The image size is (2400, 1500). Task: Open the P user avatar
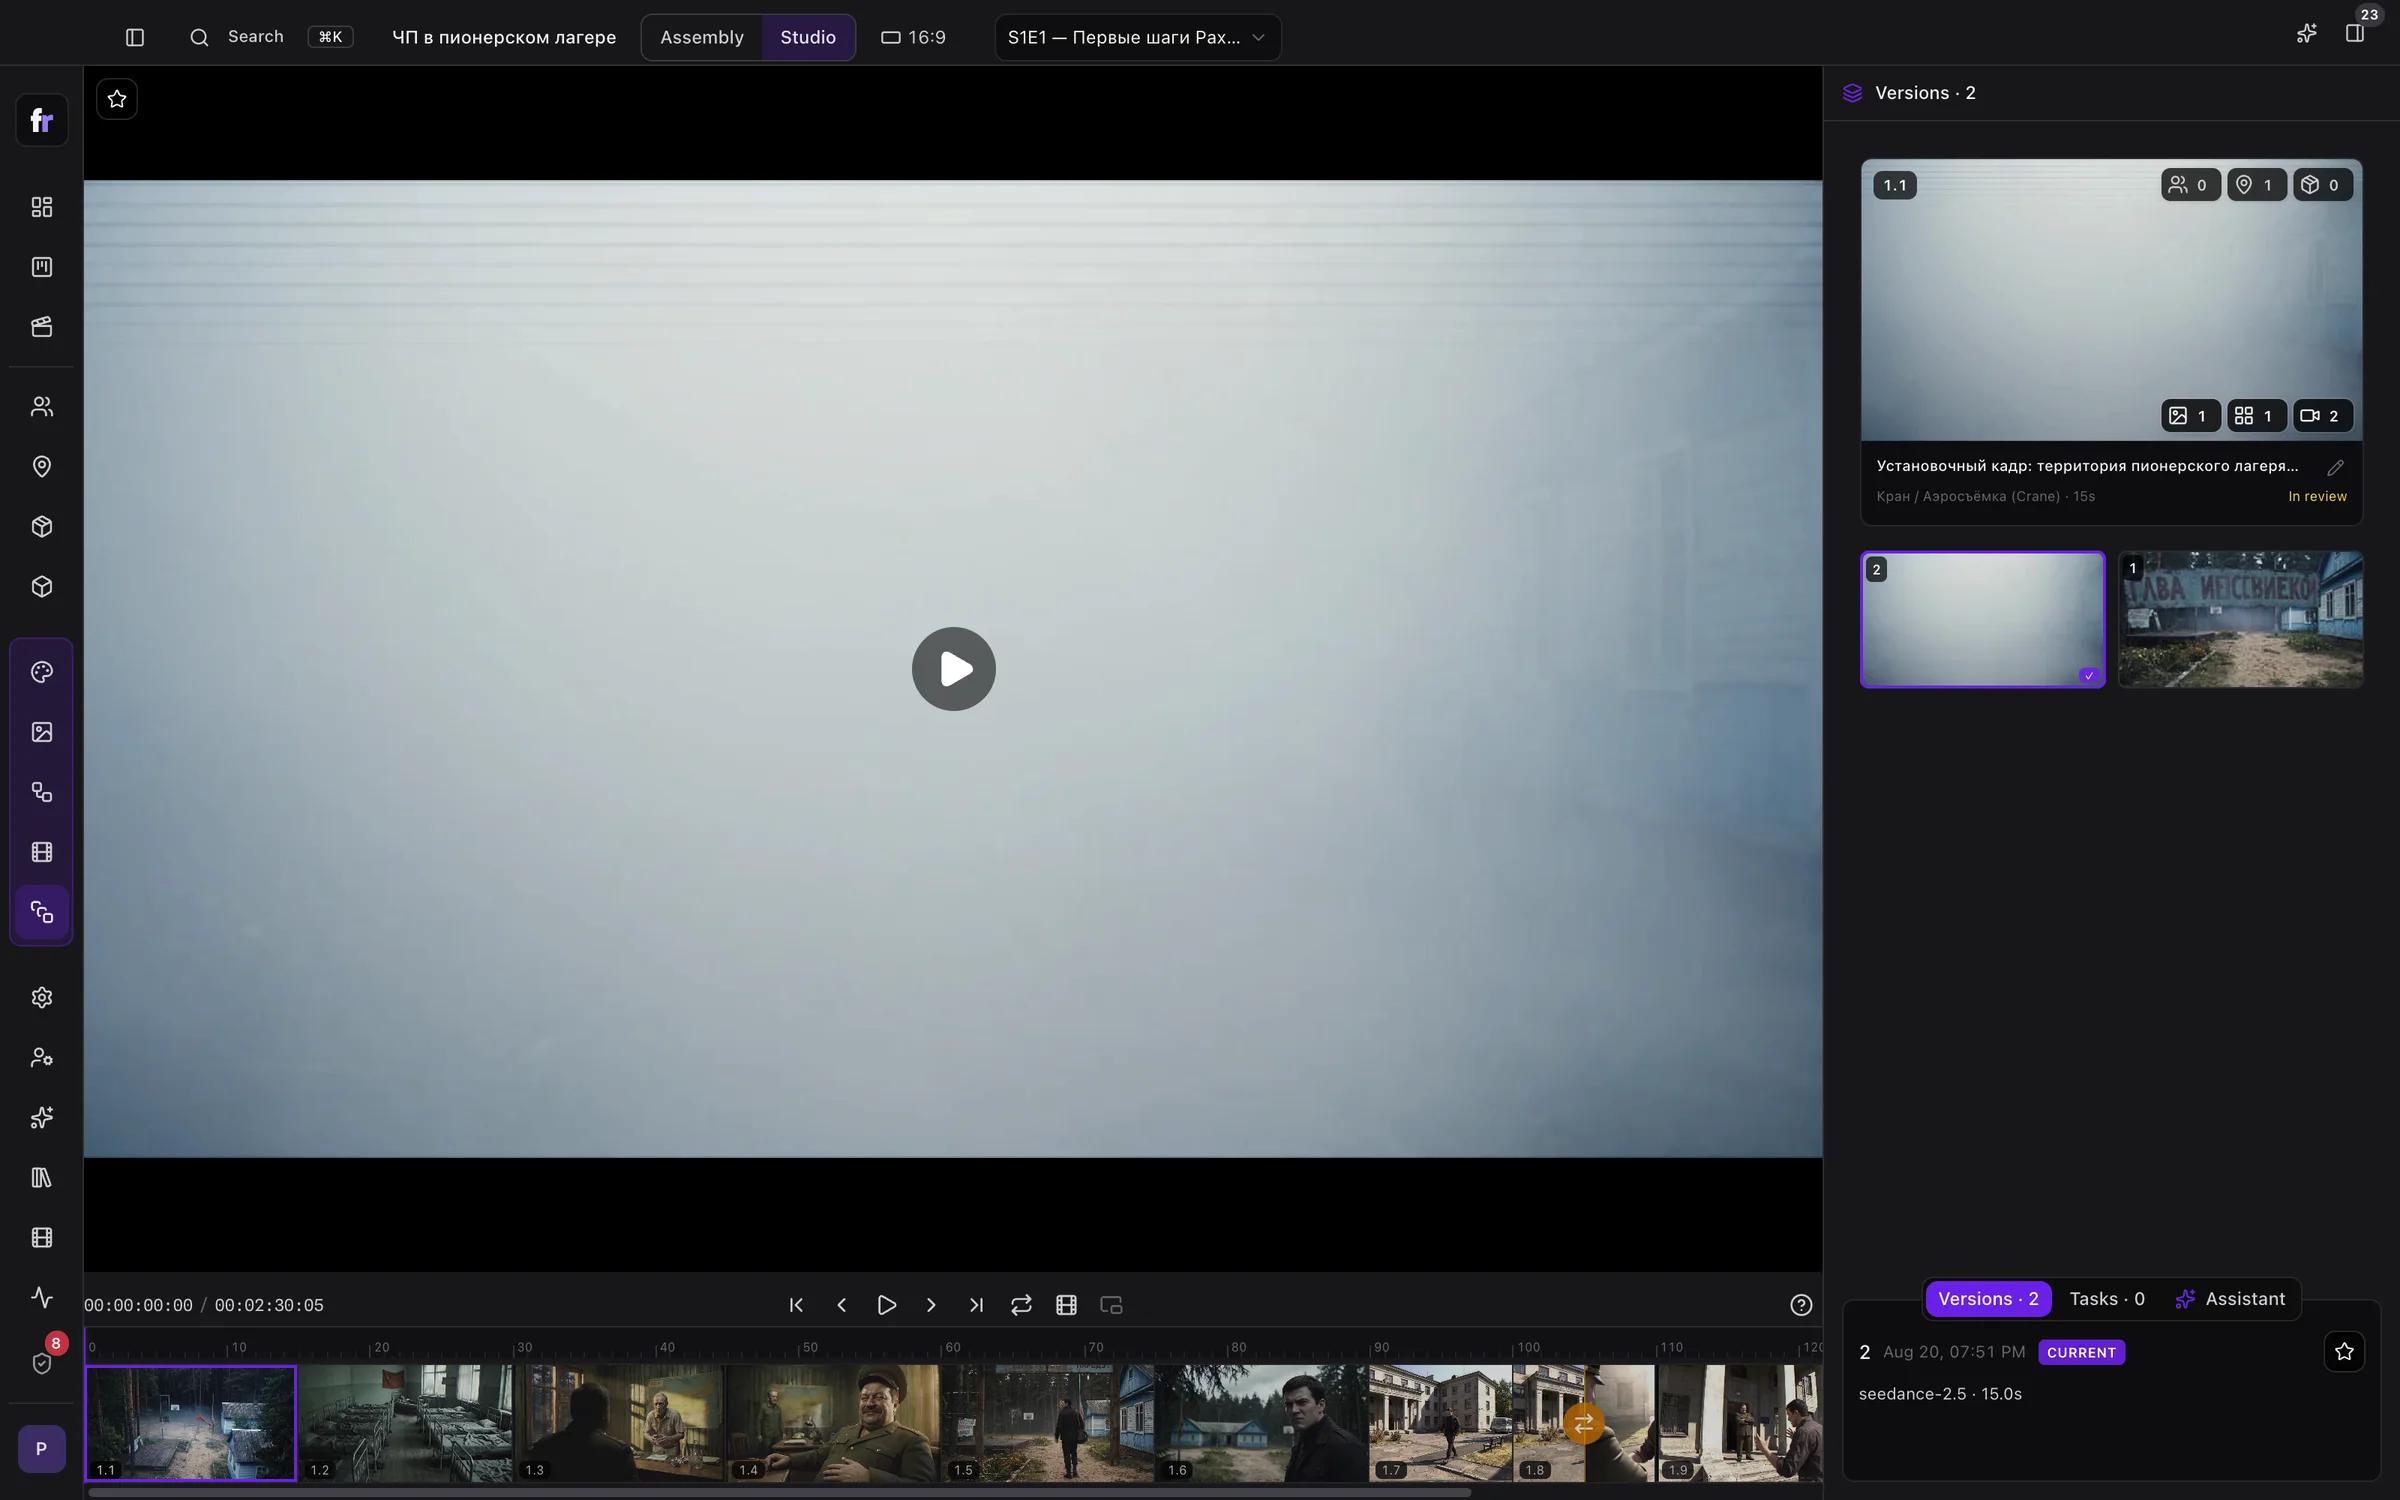point(42,1449)
